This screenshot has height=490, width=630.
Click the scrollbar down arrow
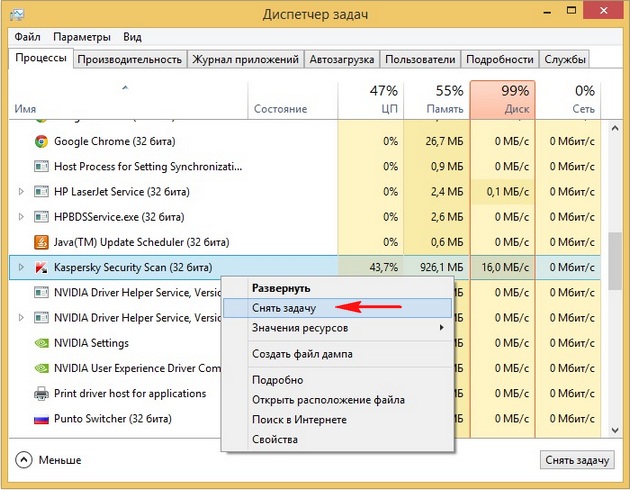(x=615, y=430)
